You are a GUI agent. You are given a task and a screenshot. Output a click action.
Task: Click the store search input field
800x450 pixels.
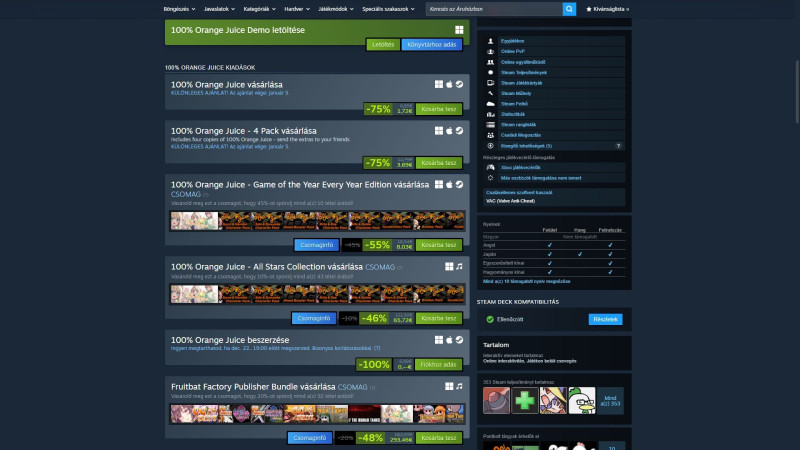point(494,9)
